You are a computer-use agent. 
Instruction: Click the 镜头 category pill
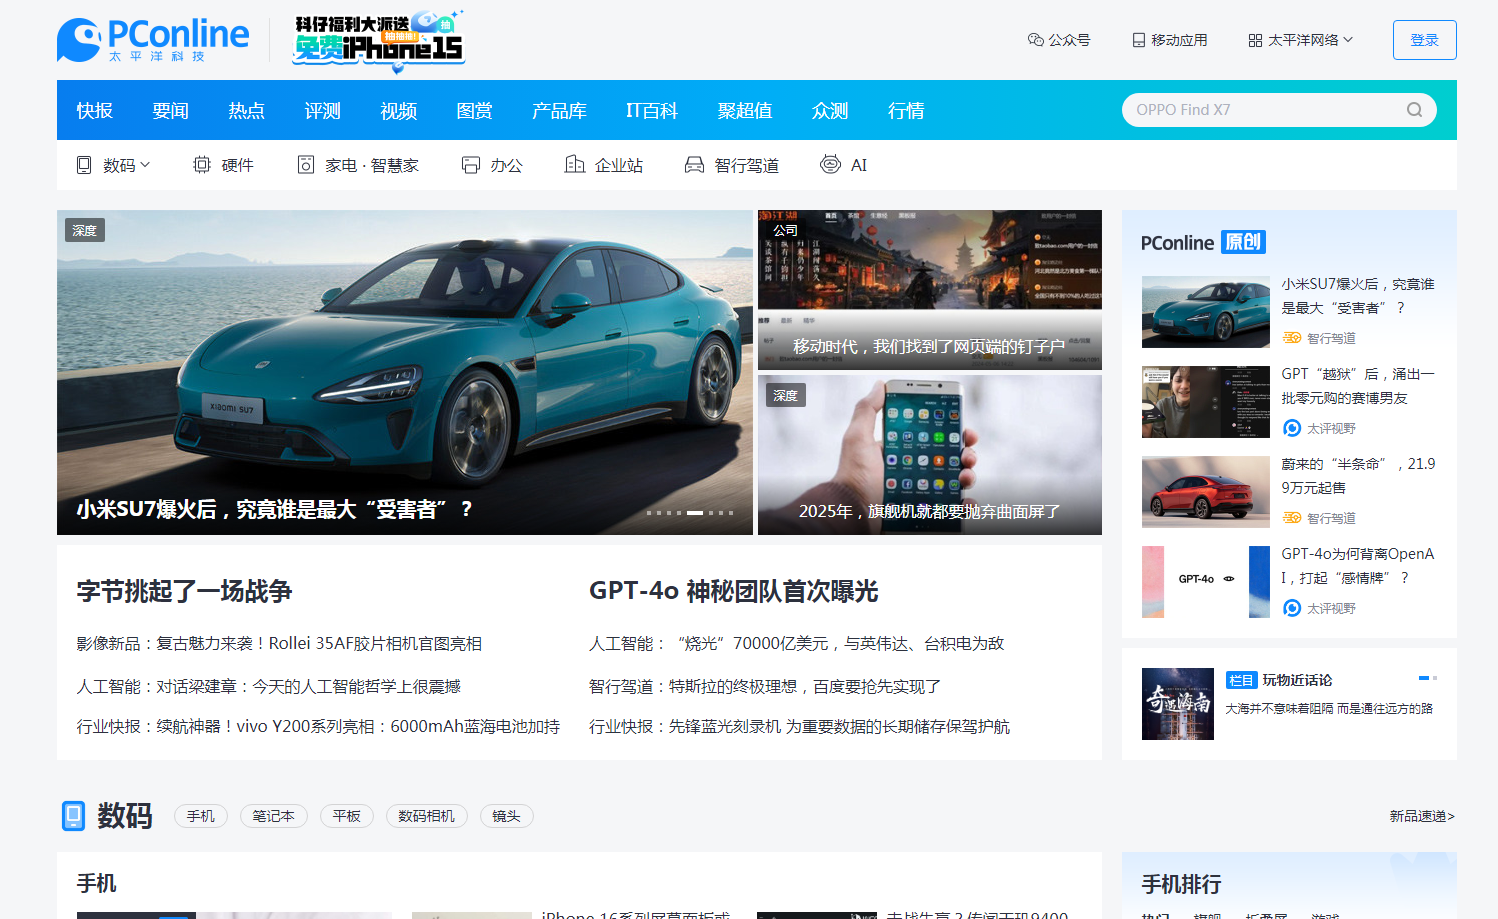(x=507, y=816)
